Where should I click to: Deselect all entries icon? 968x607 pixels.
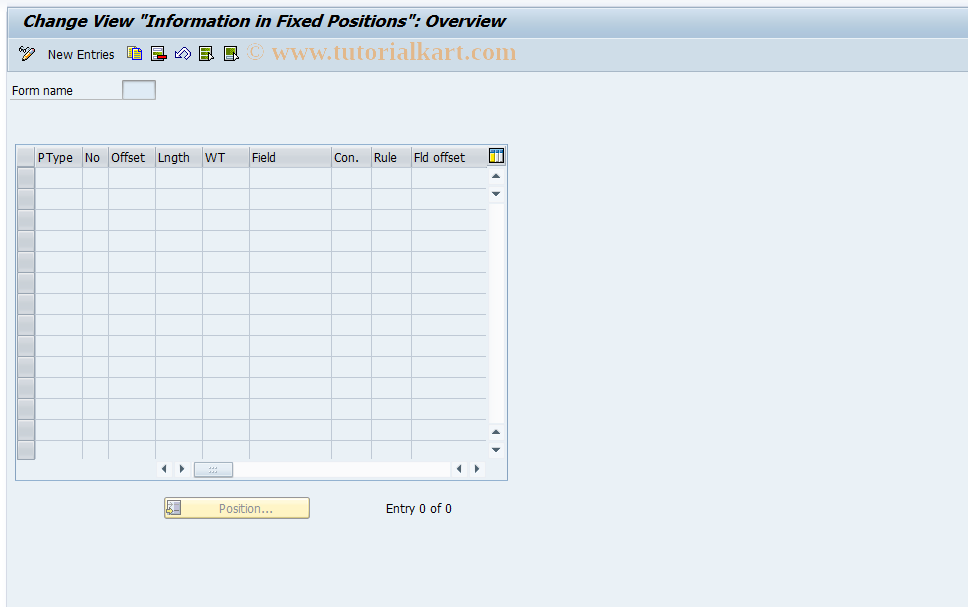(231, 54)
